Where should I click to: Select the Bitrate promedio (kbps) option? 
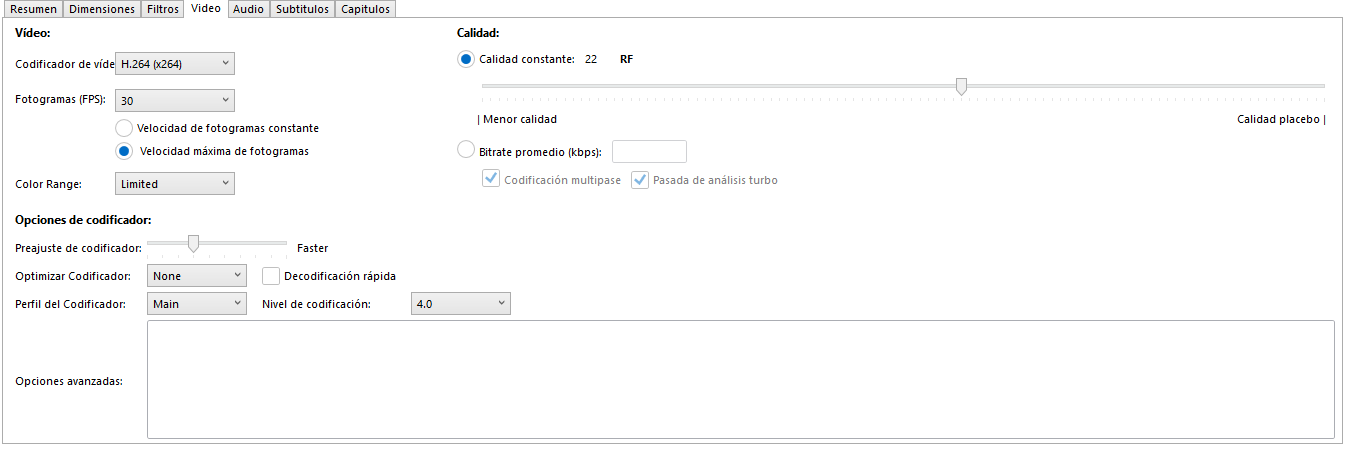466,151
